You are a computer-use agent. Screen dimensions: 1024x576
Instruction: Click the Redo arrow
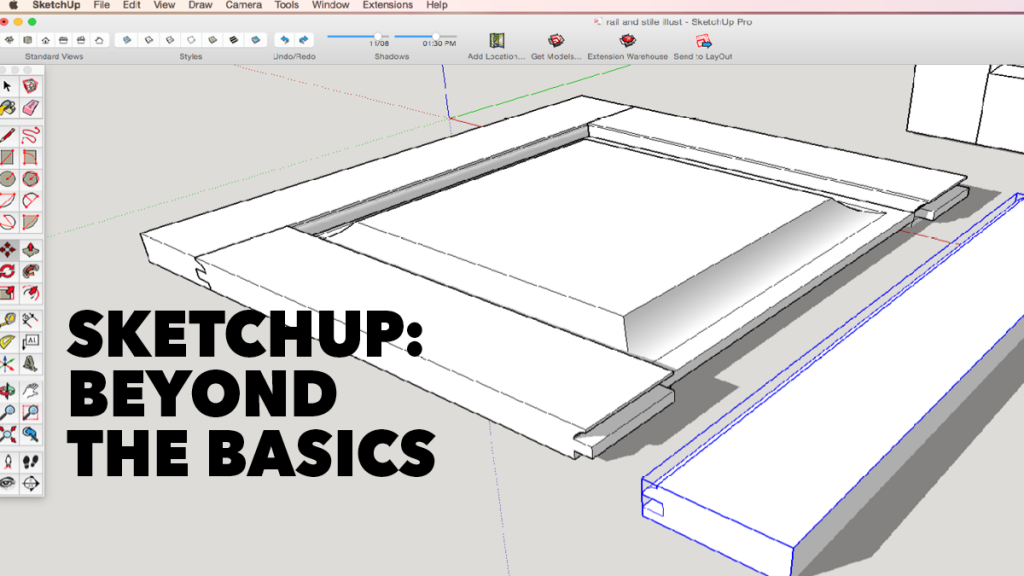[304, 40]
